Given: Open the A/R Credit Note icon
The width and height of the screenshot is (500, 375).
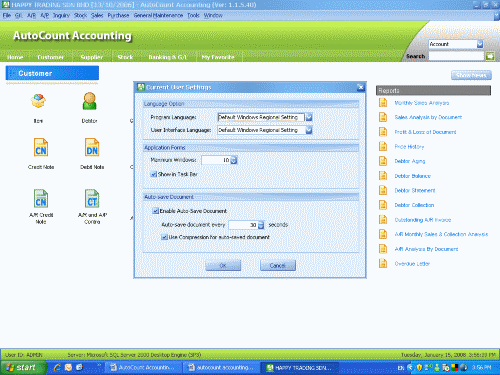Looking at the screenshot, I should (x=41, y=198).
